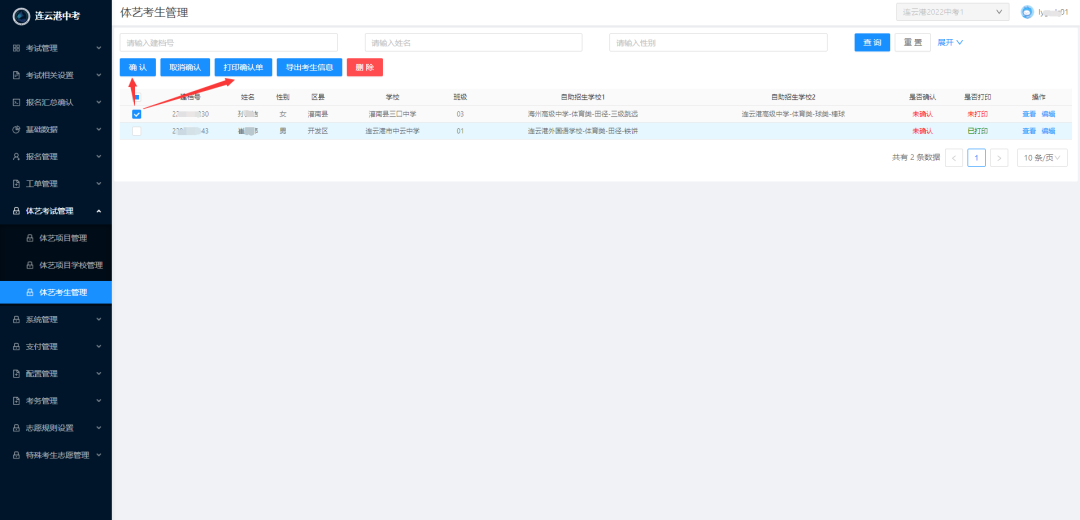Go to previous page arrow in pagination
Screen dimensions: 1080x520
[x=954, y=158]
